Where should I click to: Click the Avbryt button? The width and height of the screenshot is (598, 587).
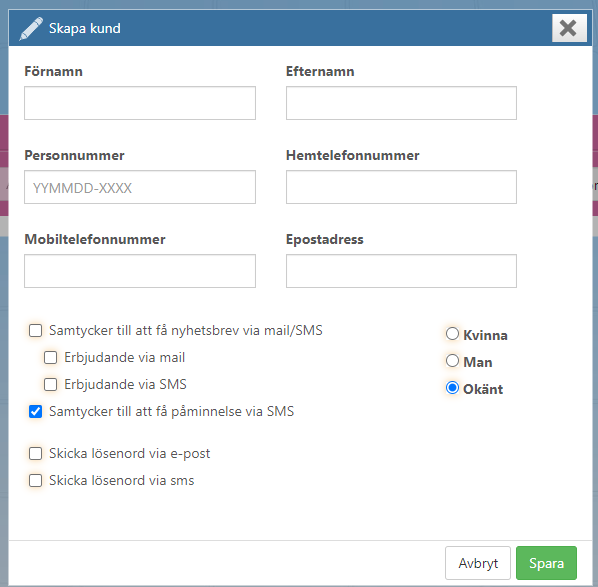477,563
